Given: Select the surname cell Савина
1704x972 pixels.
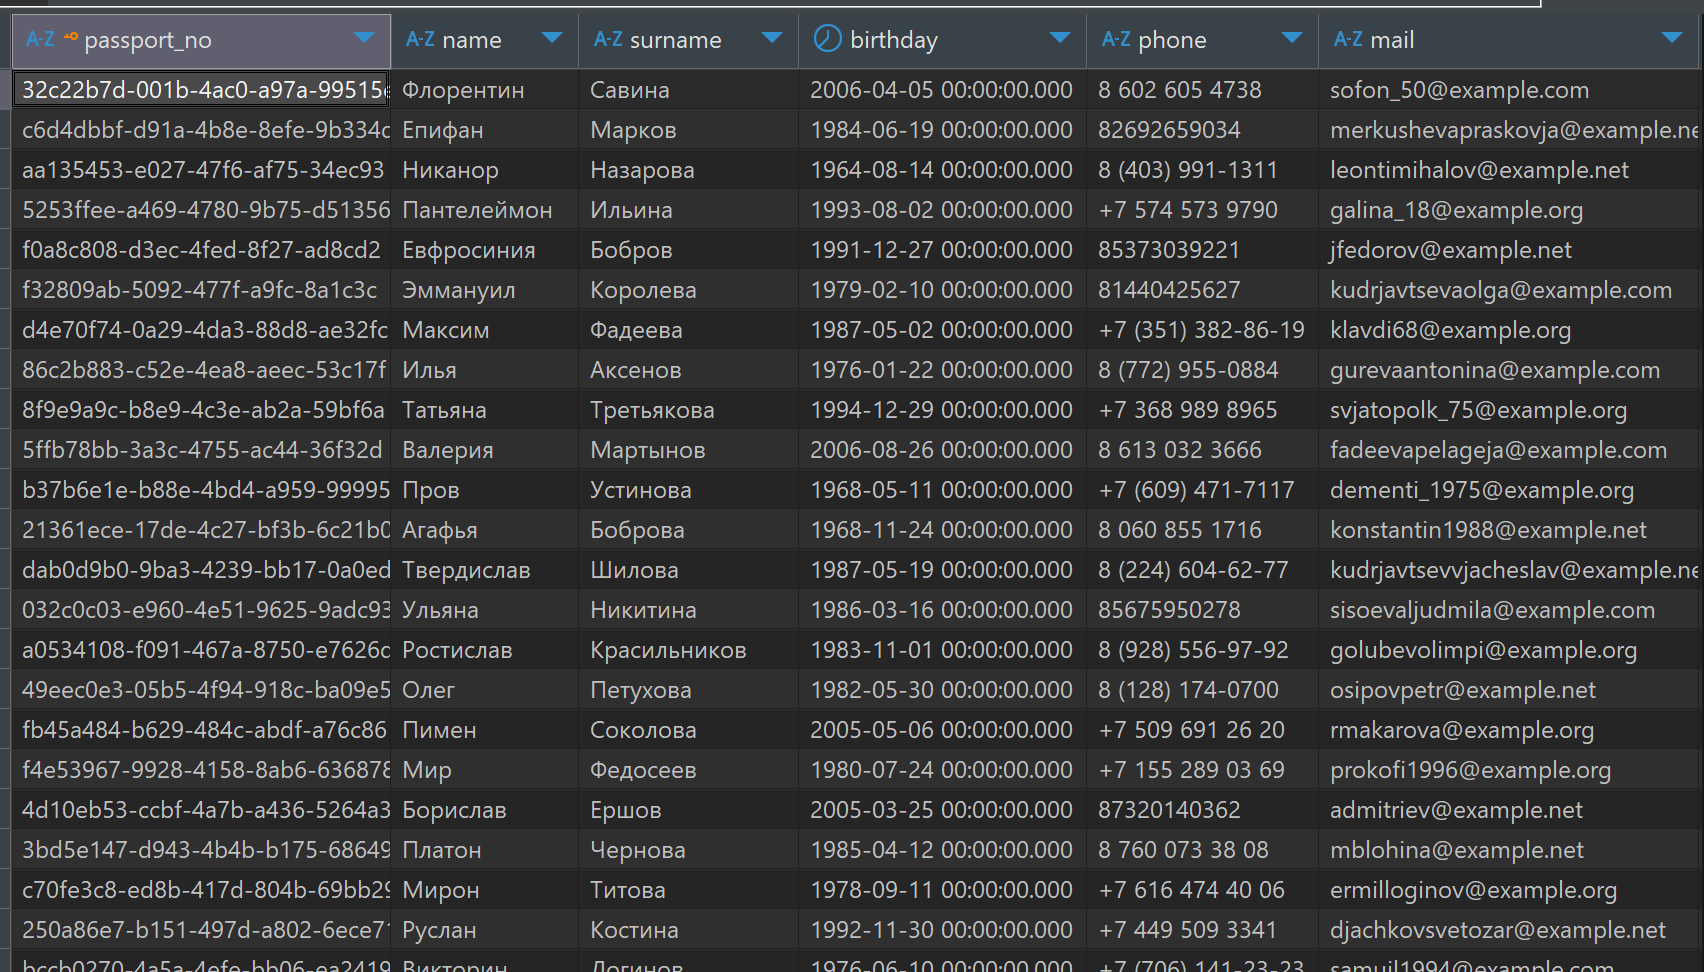Looking at the screenshot, I should 689,90.
